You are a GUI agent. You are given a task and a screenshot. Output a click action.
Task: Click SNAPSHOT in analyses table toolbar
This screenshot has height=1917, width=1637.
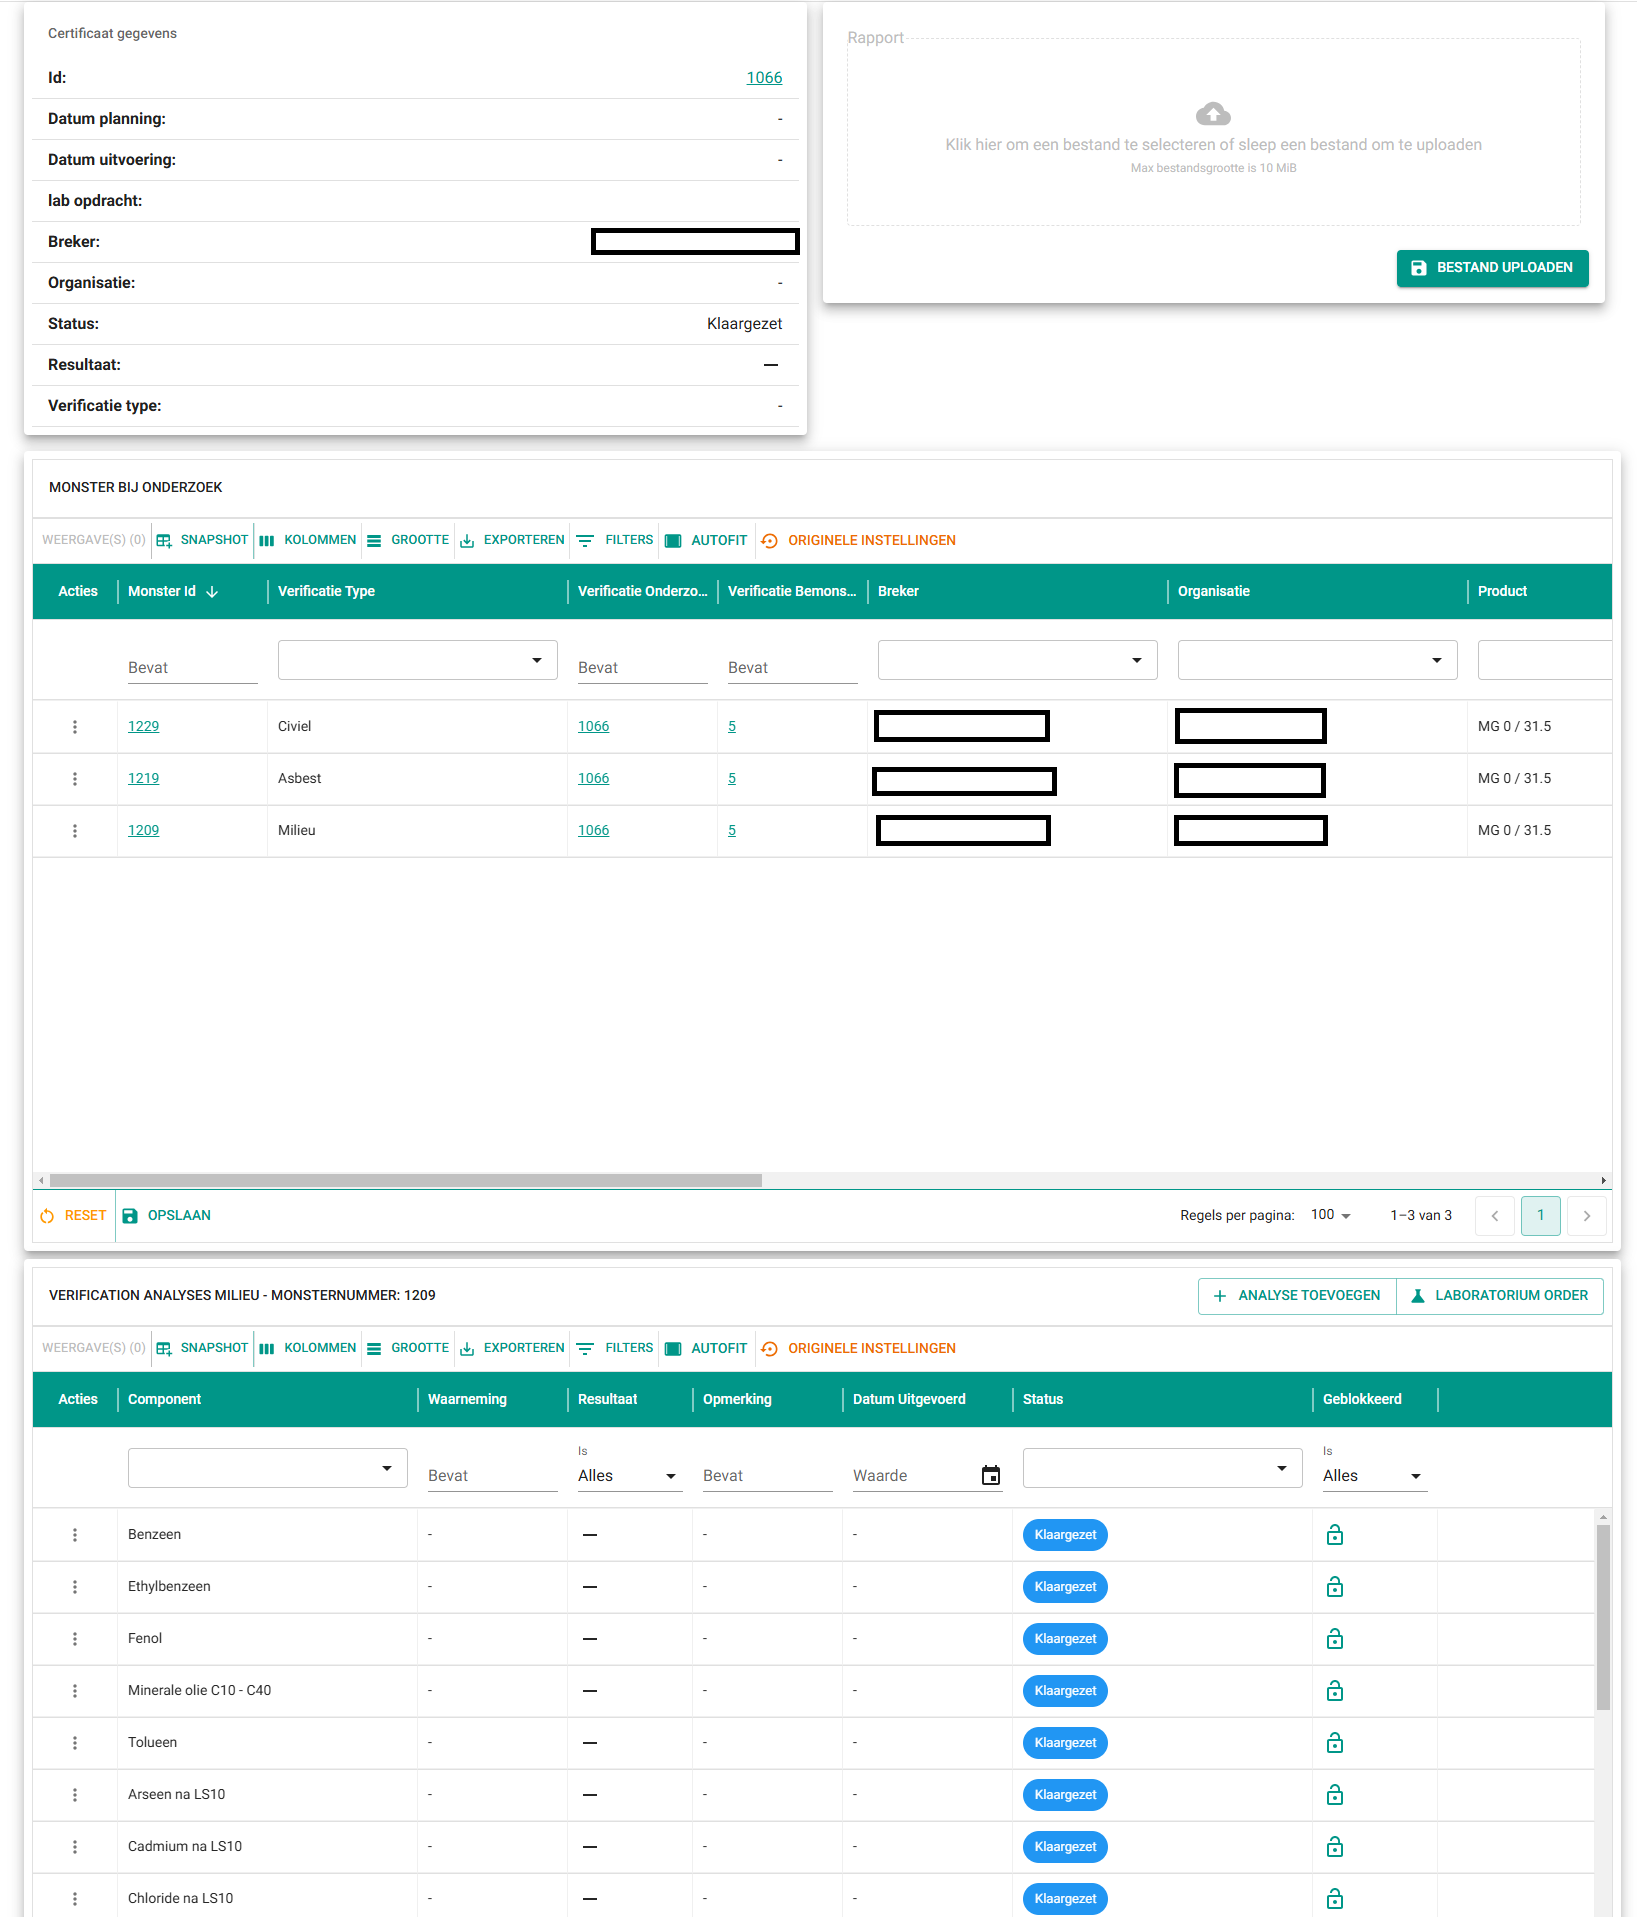click(202, 1348)
